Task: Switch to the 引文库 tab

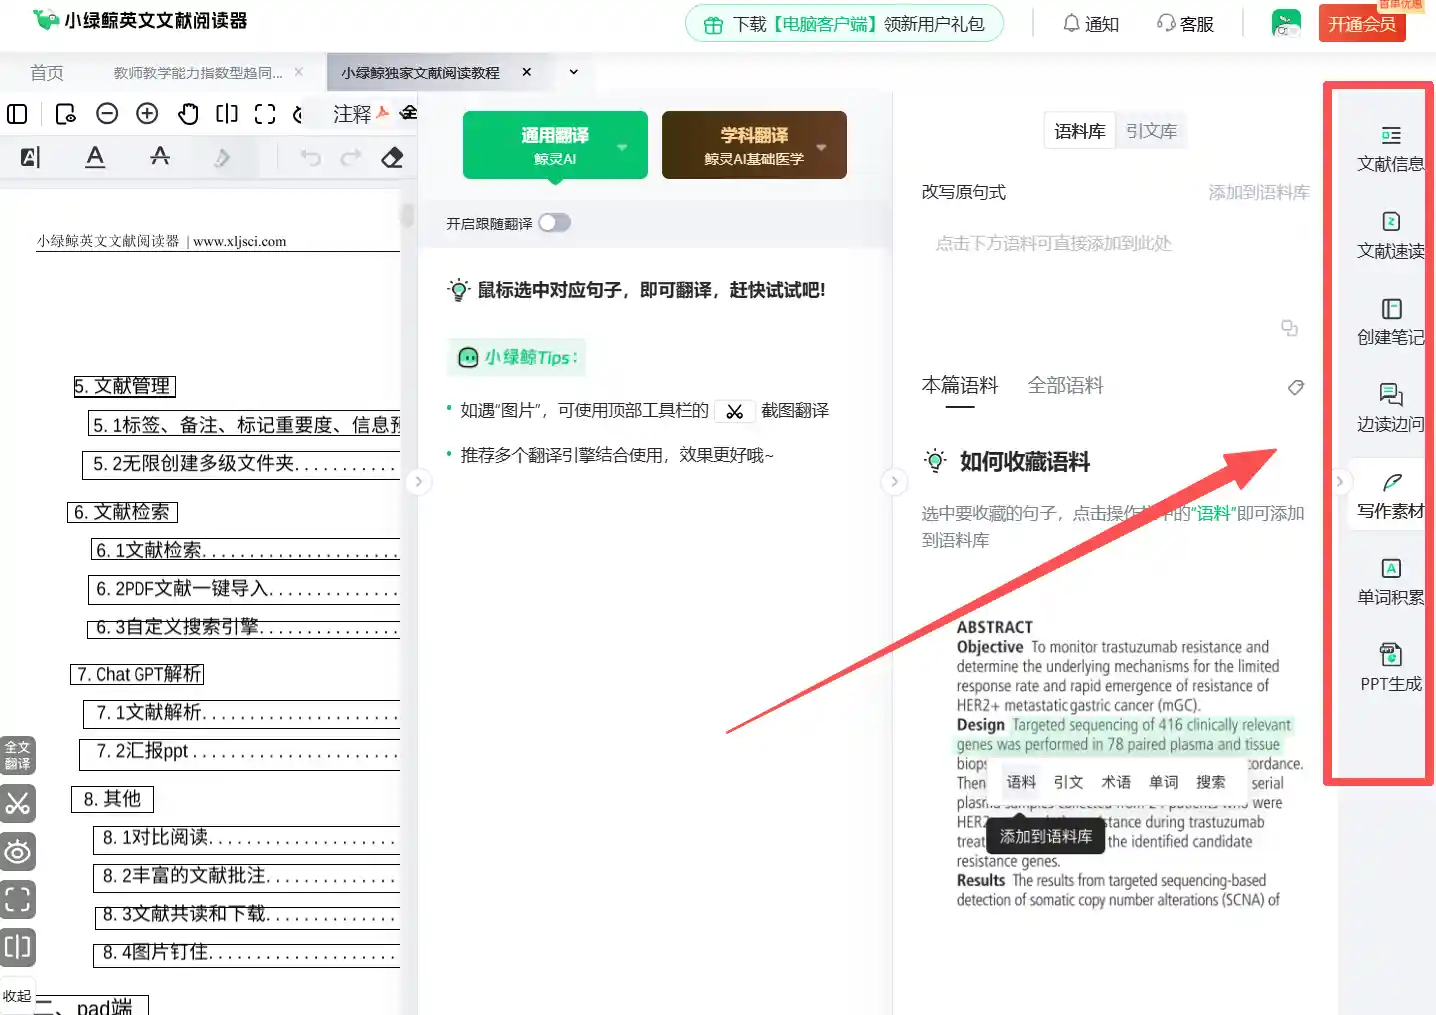Action: (x=1151, y=131)
